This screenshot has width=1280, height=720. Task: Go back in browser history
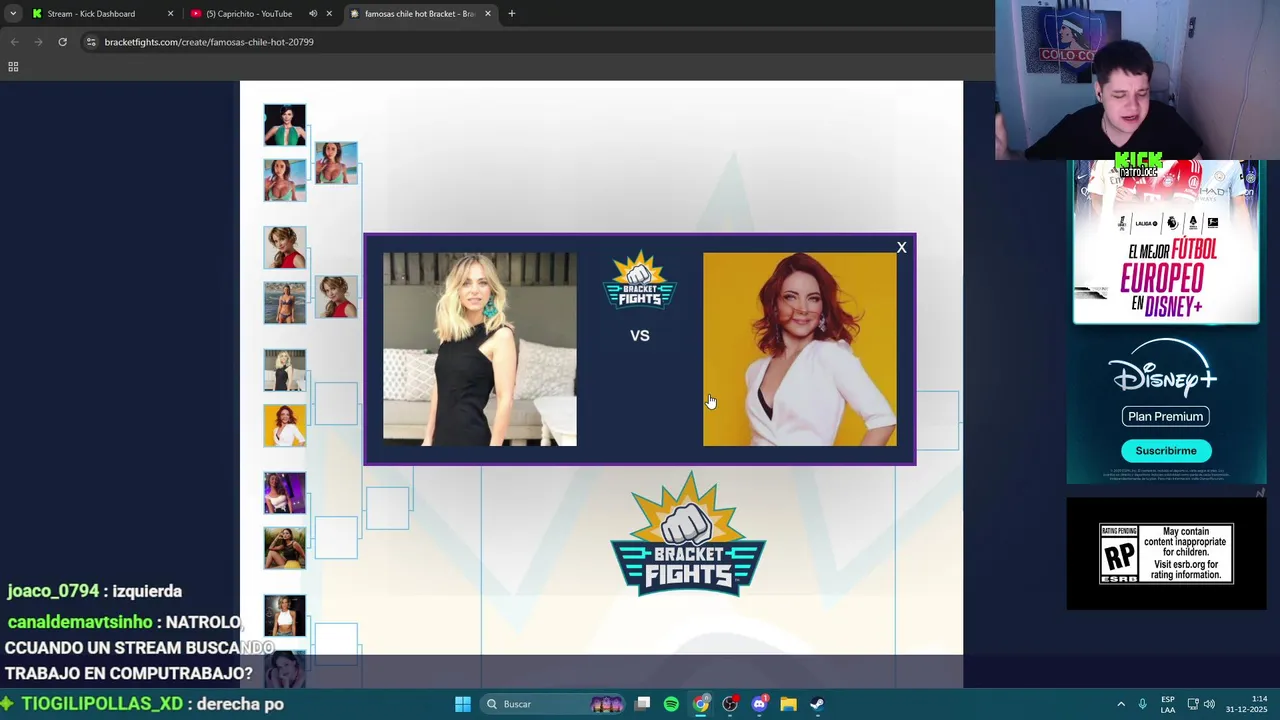point(14,42)
